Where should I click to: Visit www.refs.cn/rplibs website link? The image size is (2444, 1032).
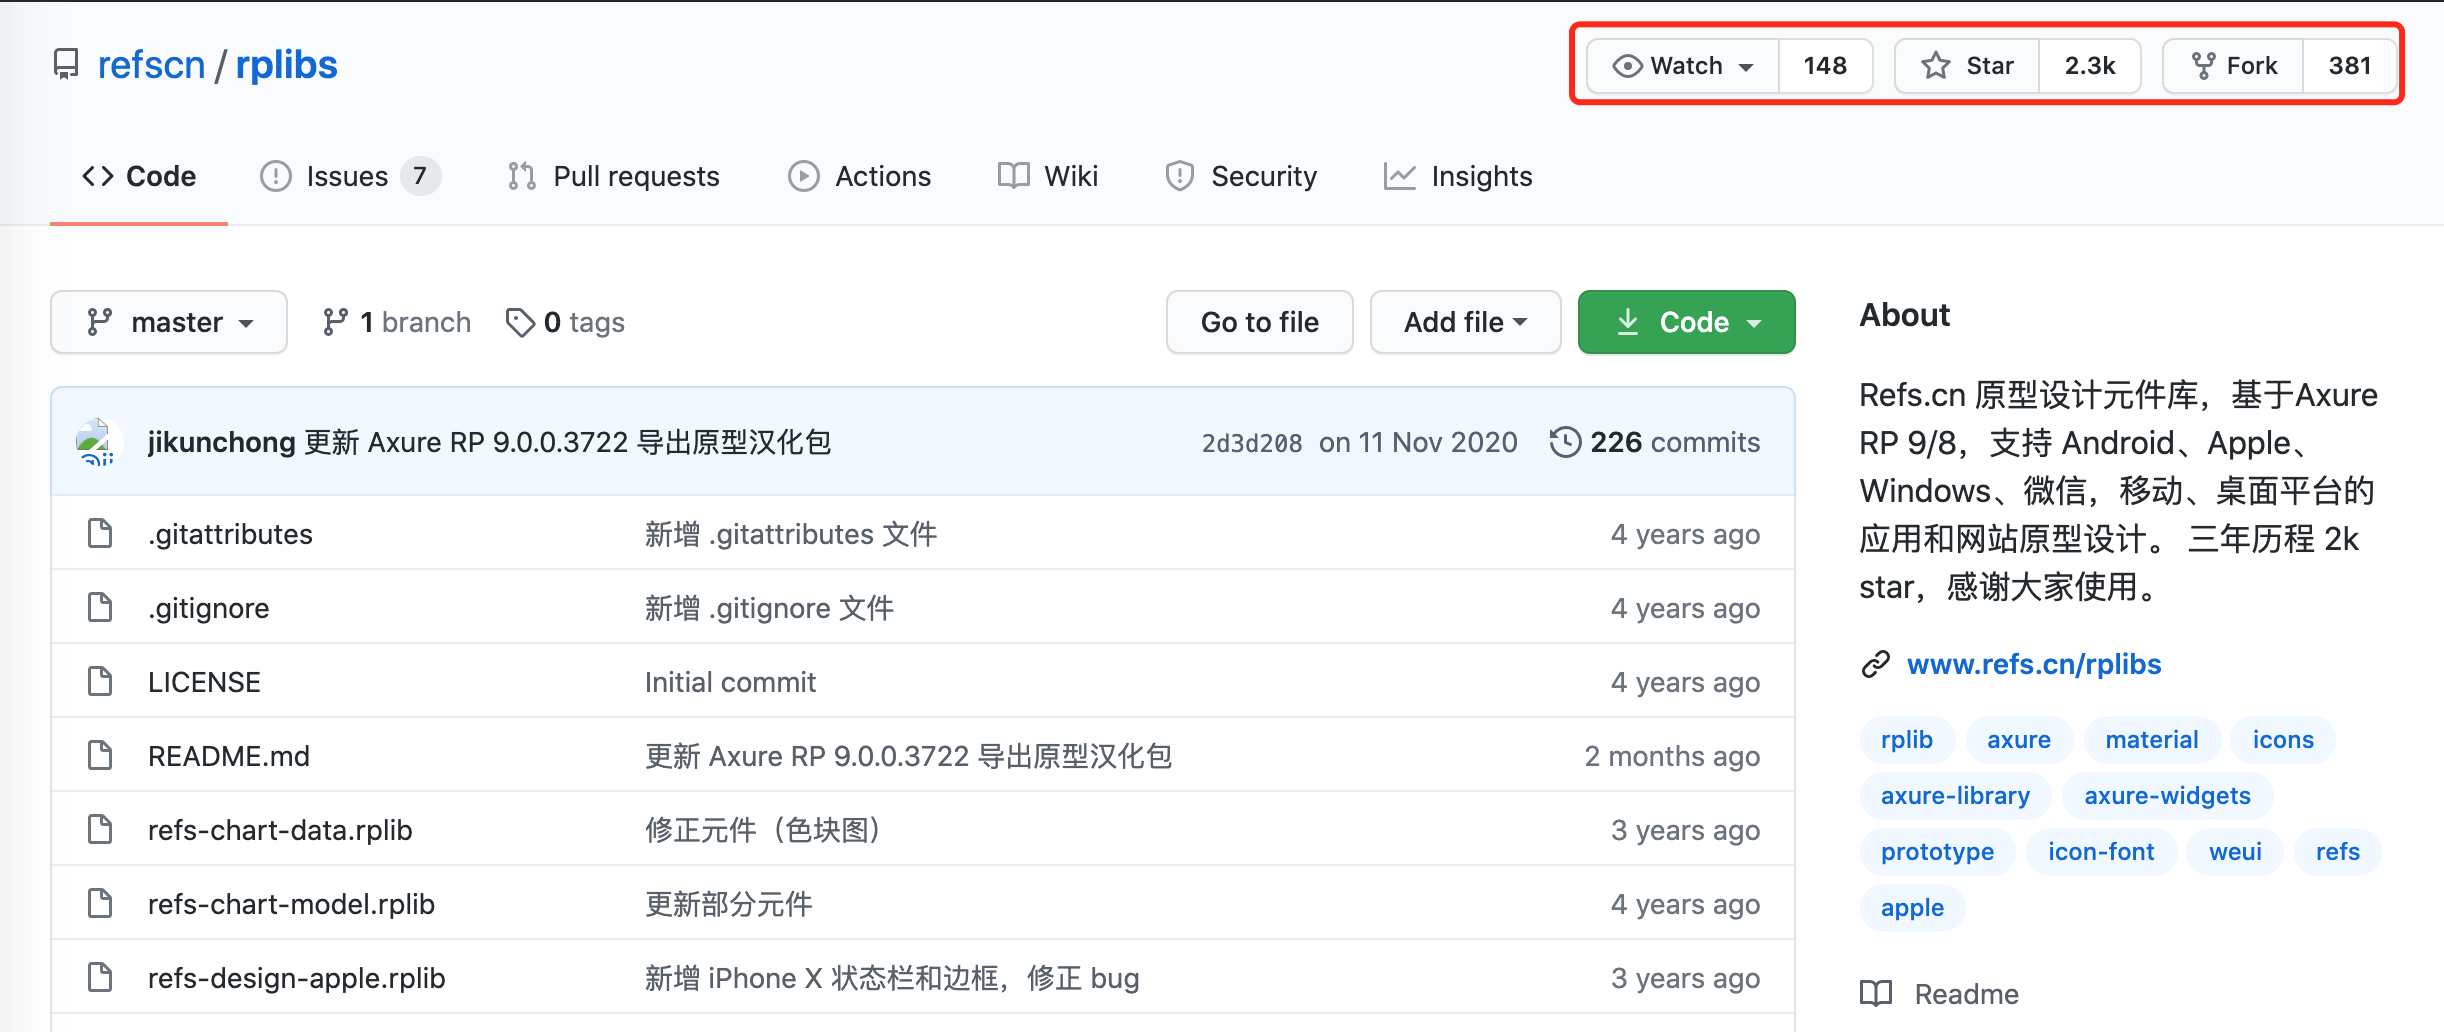pyautogui.click(x=2034, y=664)
